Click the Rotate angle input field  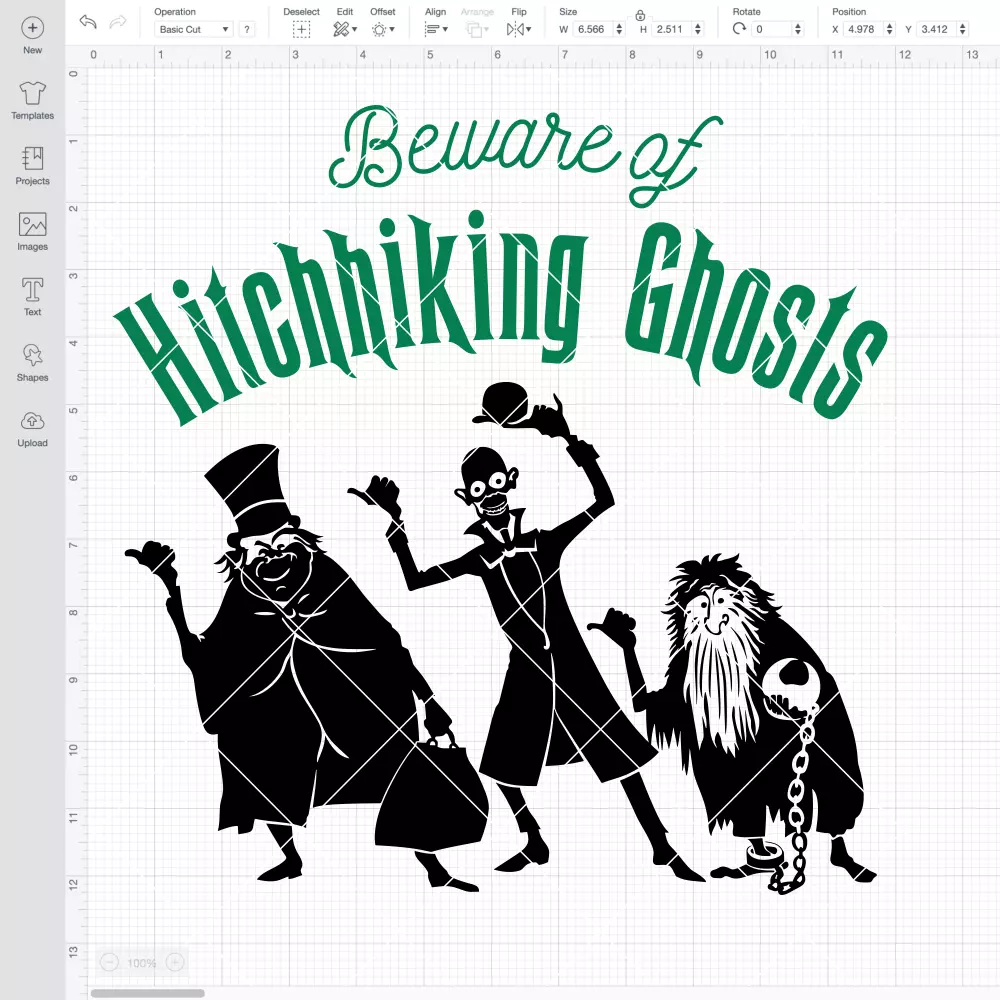pos(772,29)
